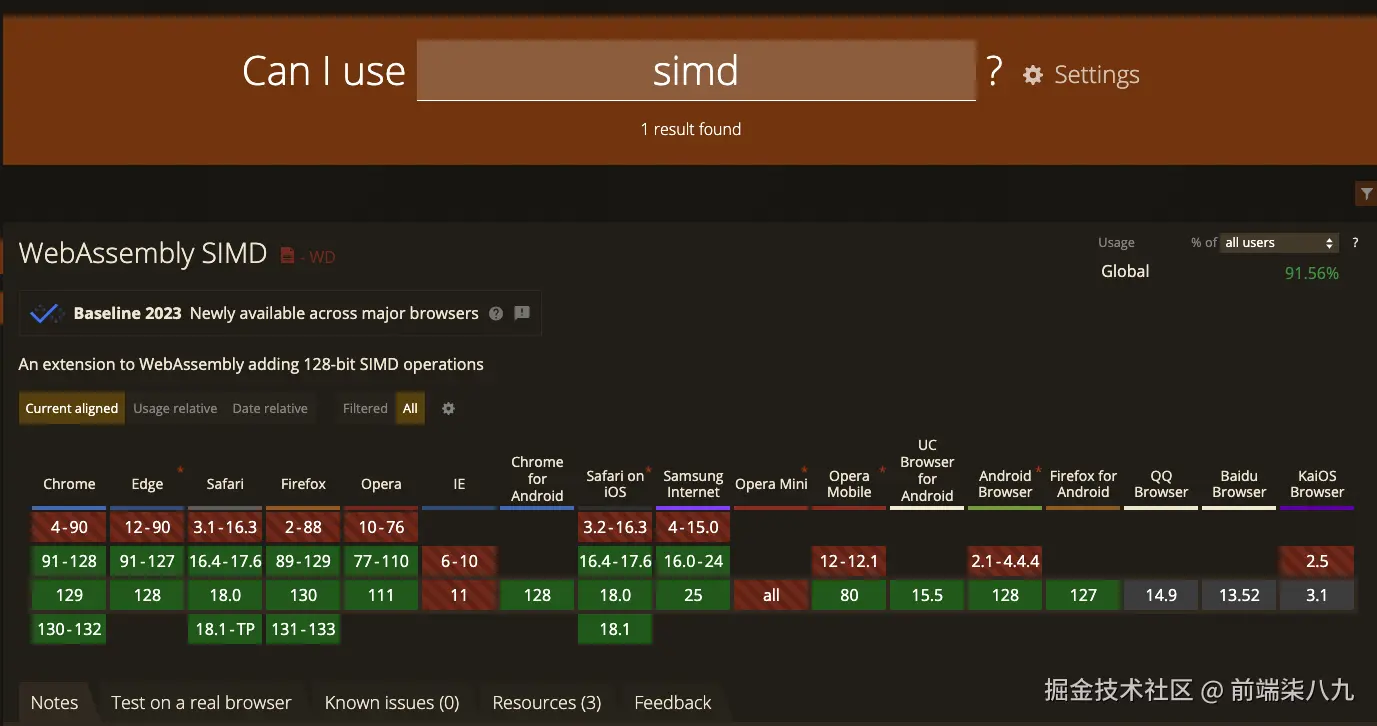1377x726 pixels.
Task: Click IE 6-10 cell
Action: 459,561
